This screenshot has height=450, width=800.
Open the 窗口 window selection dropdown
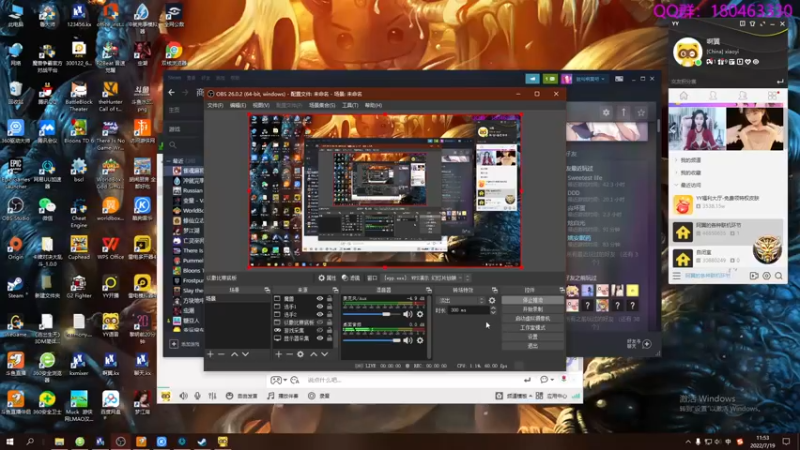427,278
